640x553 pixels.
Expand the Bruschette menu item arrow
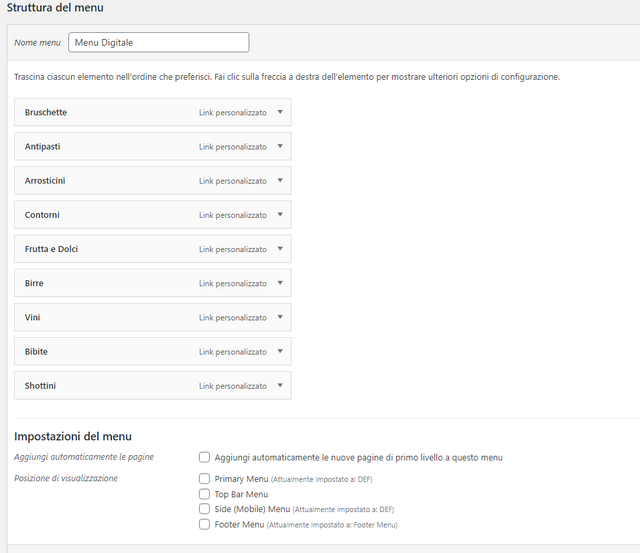[280, 113]
